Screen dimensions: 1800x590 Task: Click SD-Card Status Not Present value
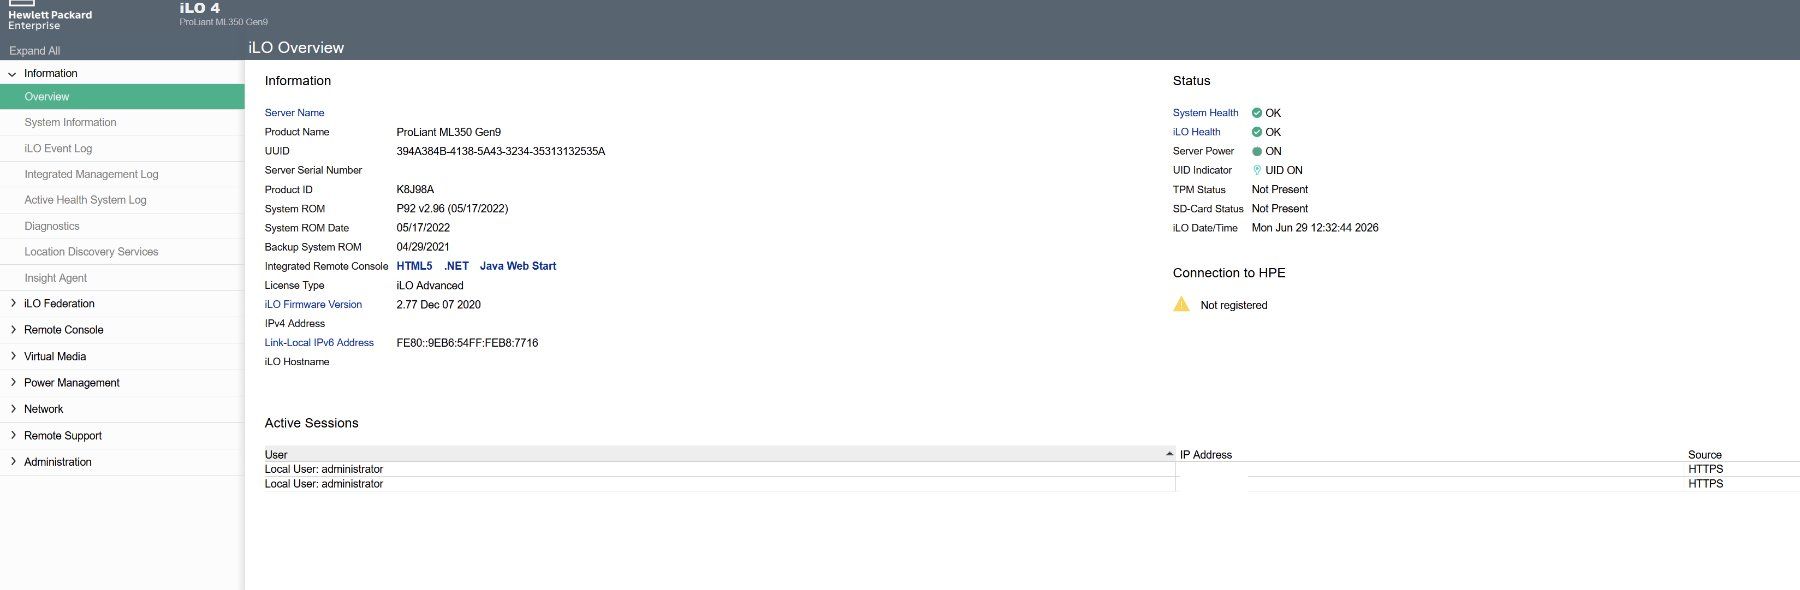[x=1280, y=208]
